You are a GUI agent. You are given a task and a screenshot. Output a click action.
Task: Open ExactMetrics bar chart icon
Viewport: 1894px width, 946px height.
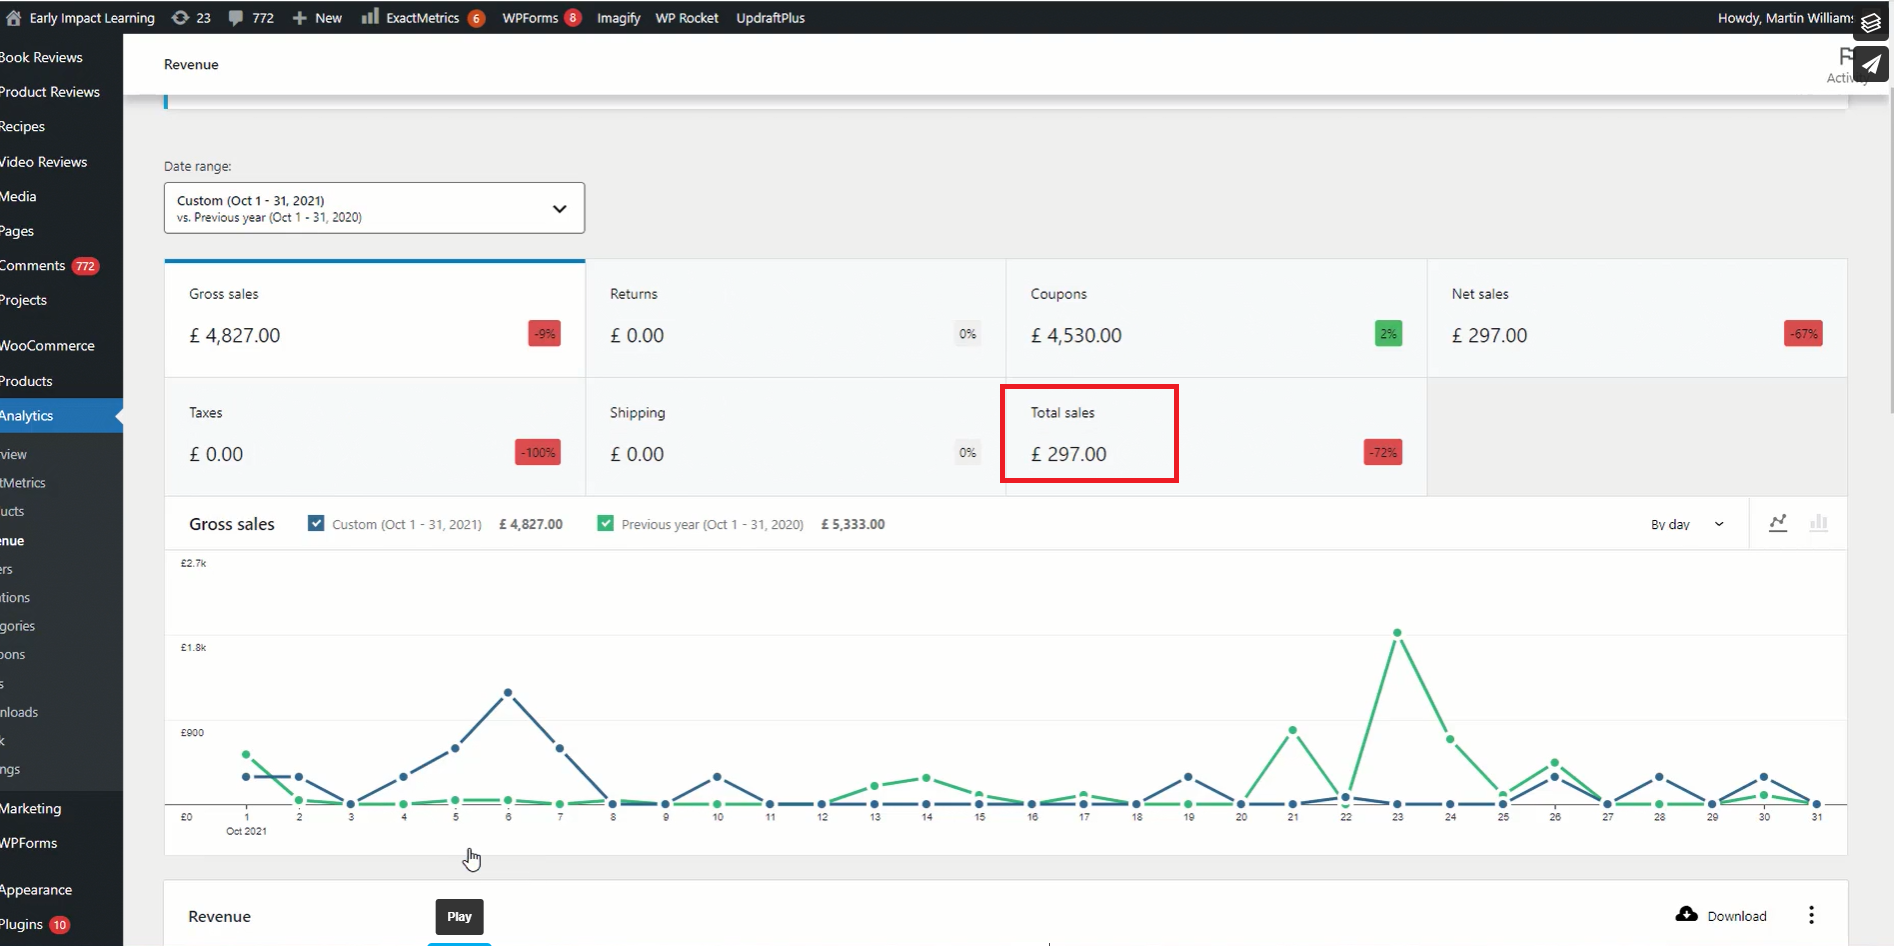pyautogui.click(x=370, y=17)
